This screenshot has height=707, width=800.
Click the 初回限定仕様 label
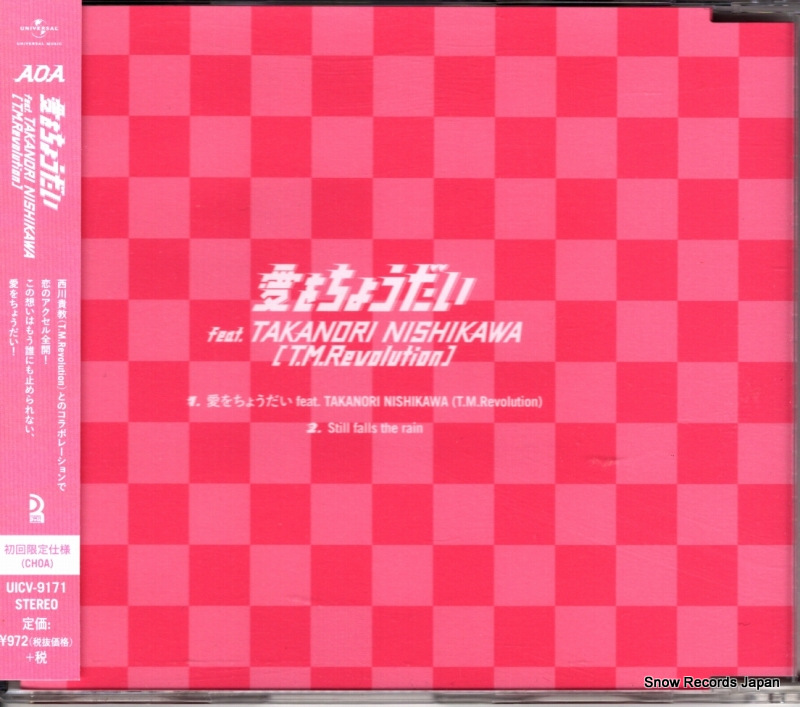(x=37, y=549)
